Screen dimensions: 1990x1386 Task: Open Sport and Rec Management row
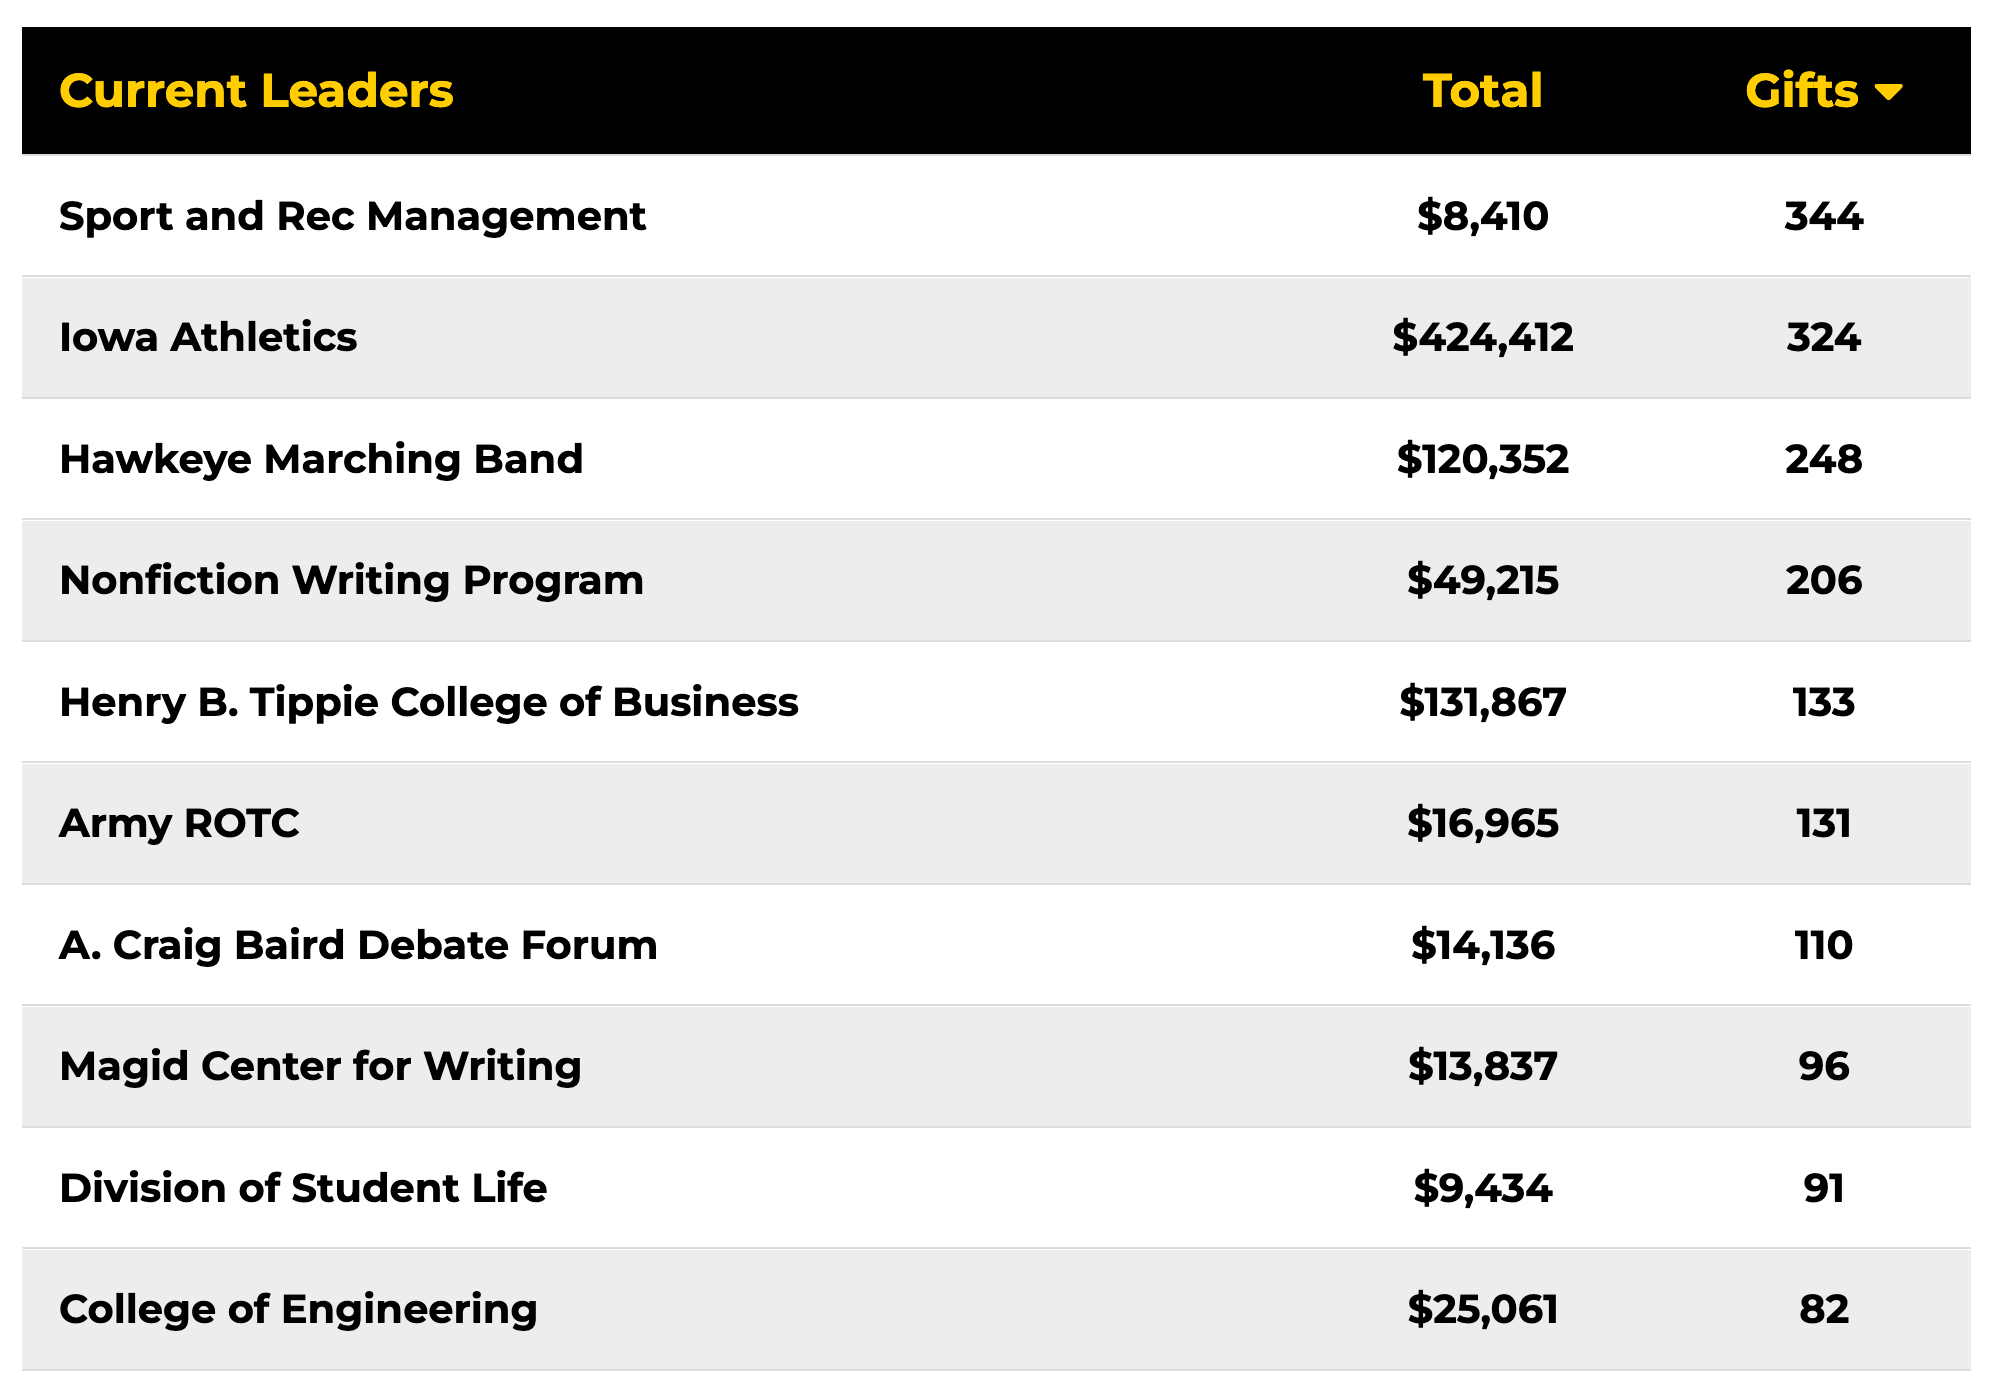pos(996,216)
